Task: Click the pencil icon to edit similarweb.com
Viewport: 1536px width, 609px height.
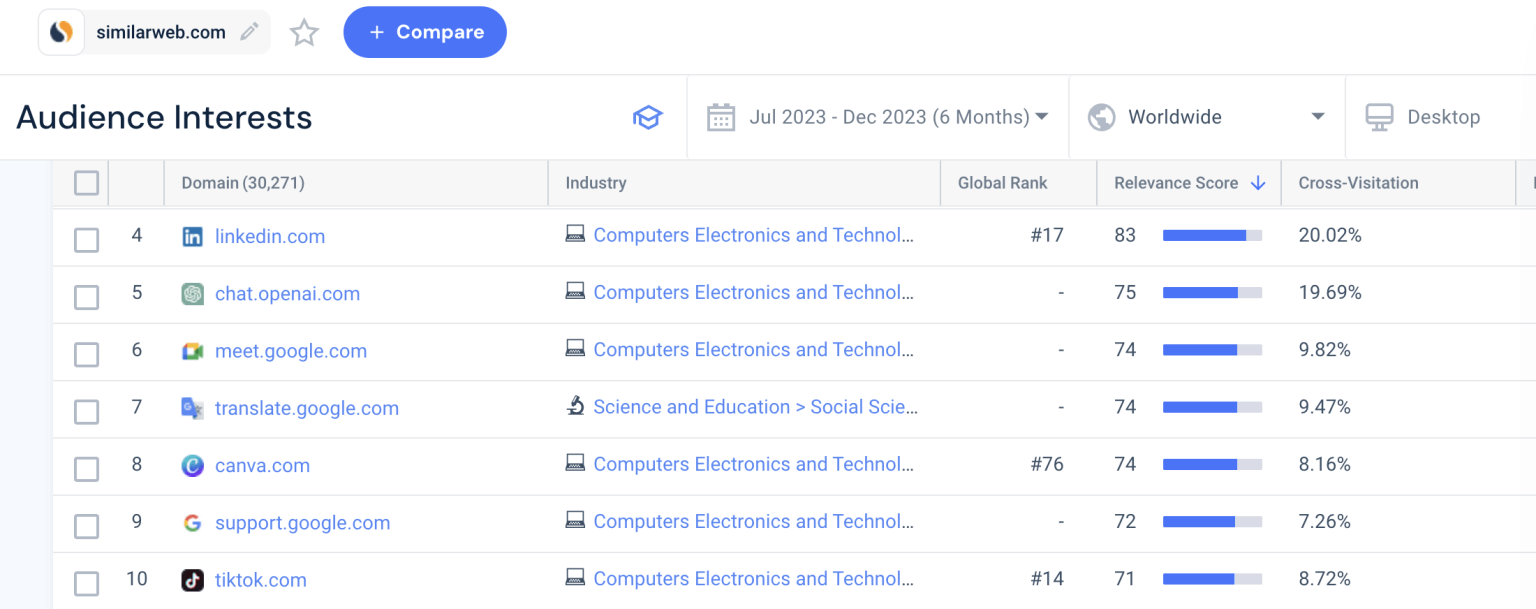Action: [x=249, y=31]
